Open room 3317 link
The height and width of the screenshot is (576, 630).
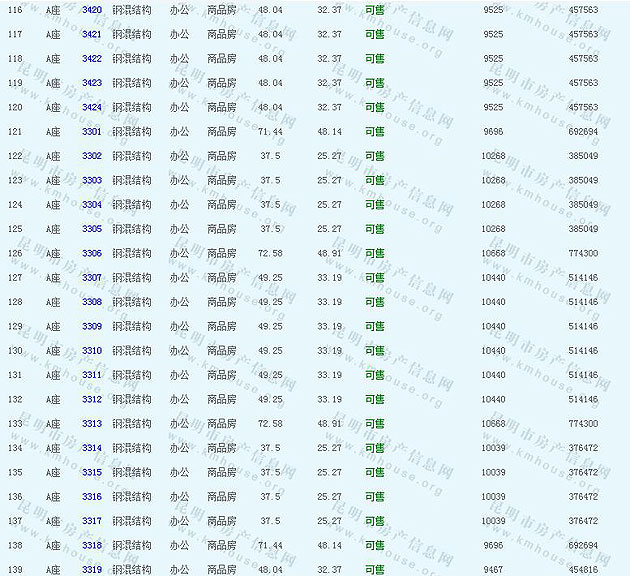click(x=91, y=521)
